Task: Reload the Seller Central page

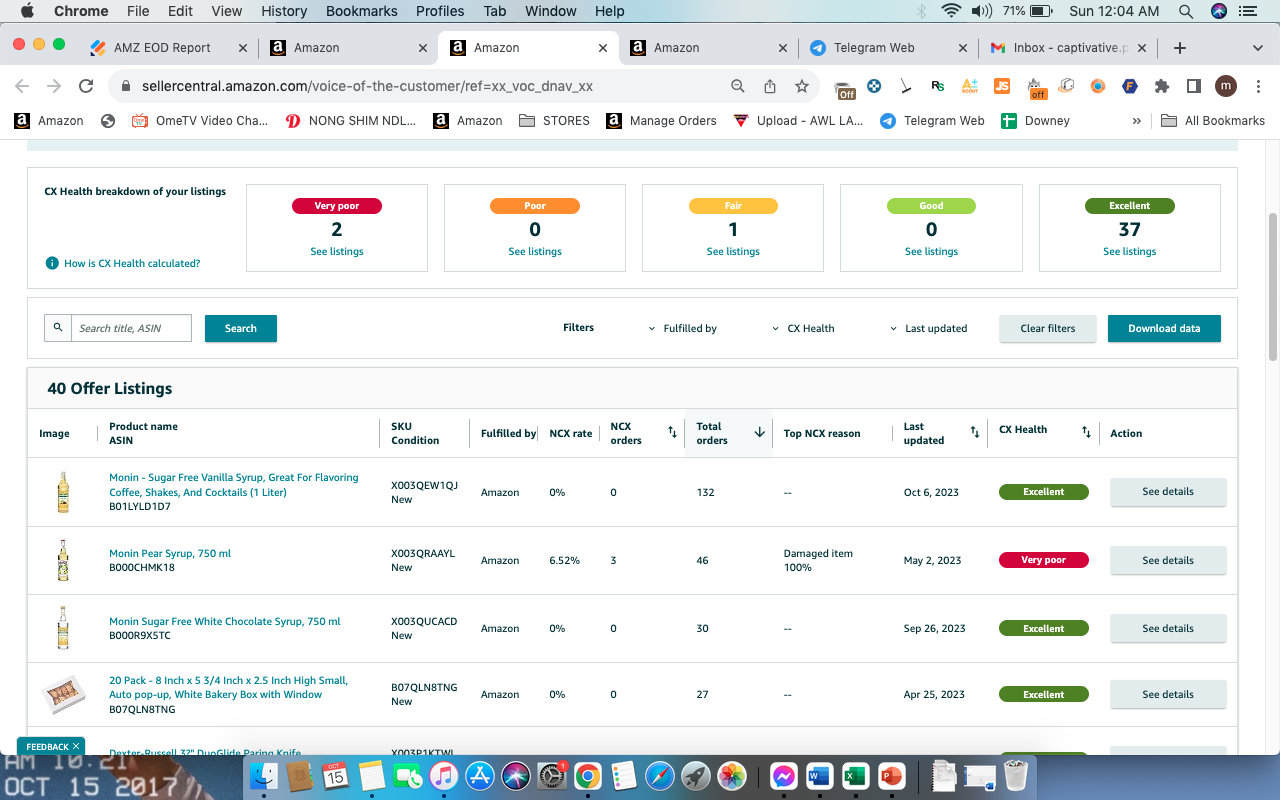Action: (86, 86)
